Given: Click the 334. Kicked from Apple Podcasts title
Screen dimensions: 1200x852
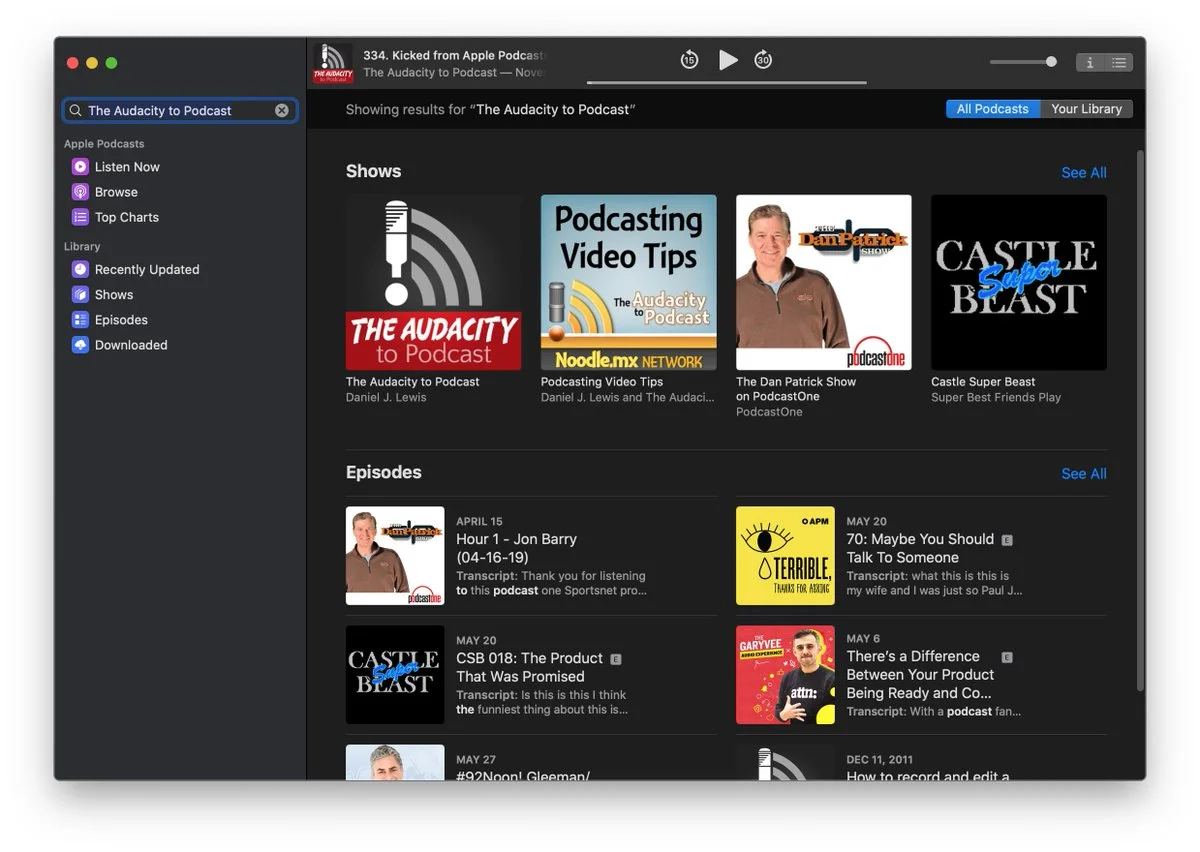Looking at the screenshot, I should click(x=453, y=55).
